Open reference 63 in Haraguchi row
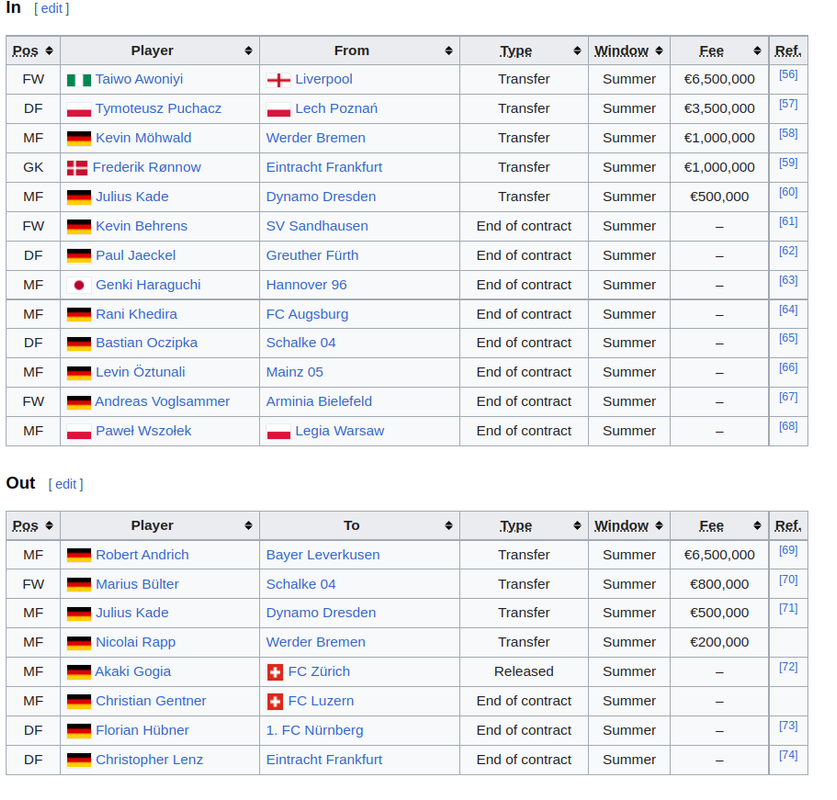 [x=788, y=280]
